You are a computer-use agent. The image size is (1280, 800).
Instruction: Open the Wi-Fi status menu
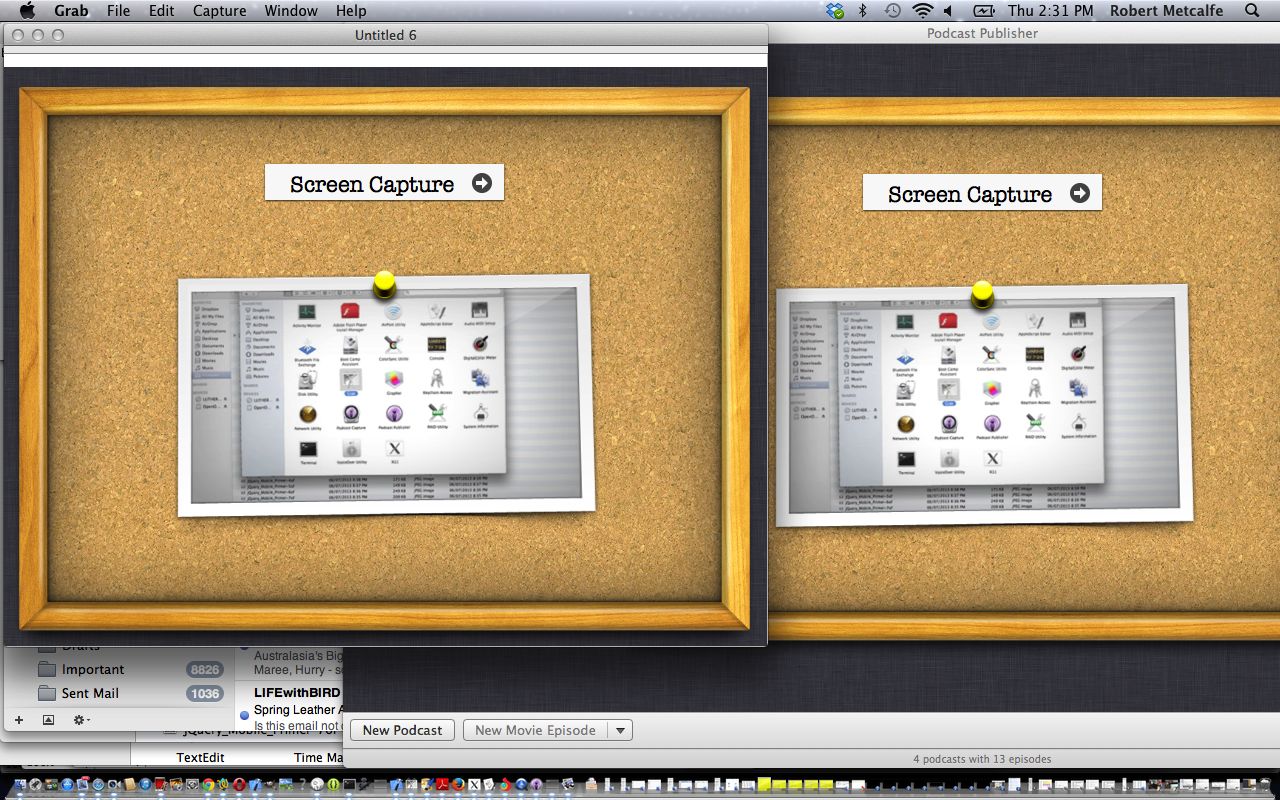click(x=922, y=11)
